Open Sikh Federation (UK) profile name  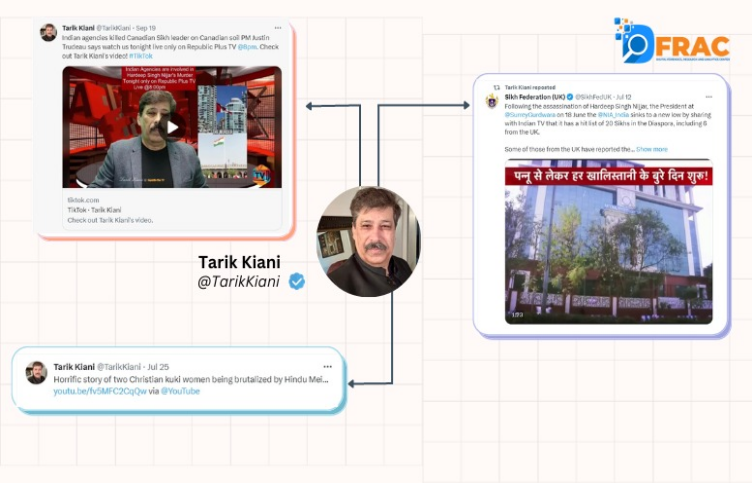[535, 97]
